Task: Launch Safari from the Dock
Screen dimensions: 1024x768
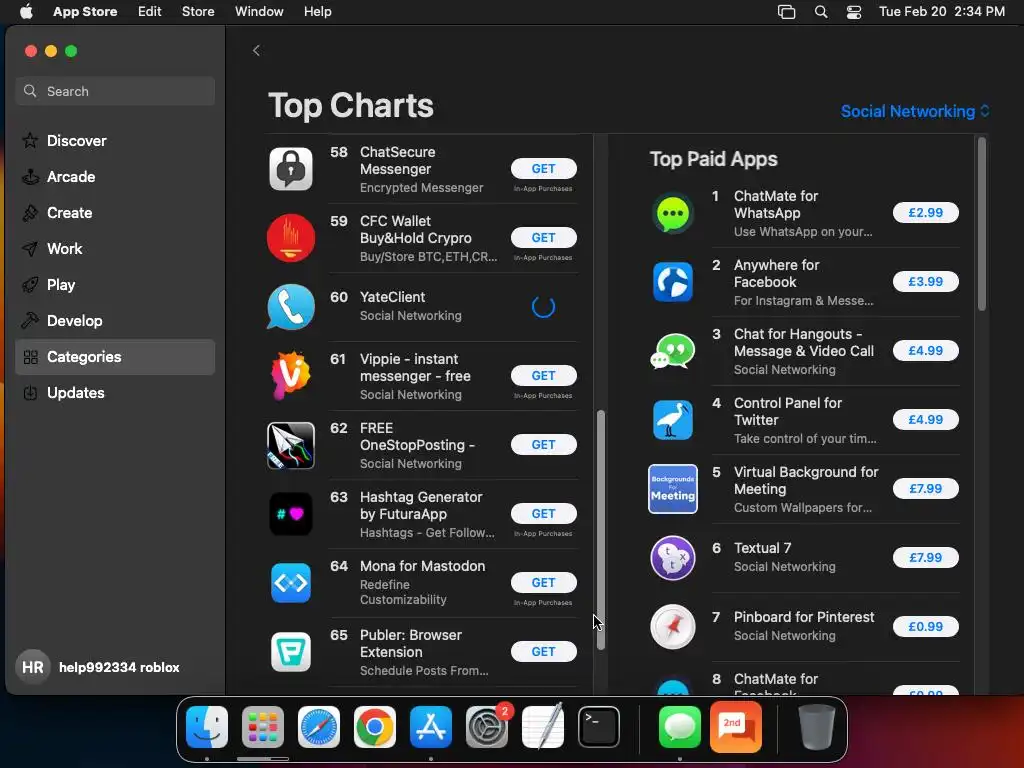Action: [319, 726]
